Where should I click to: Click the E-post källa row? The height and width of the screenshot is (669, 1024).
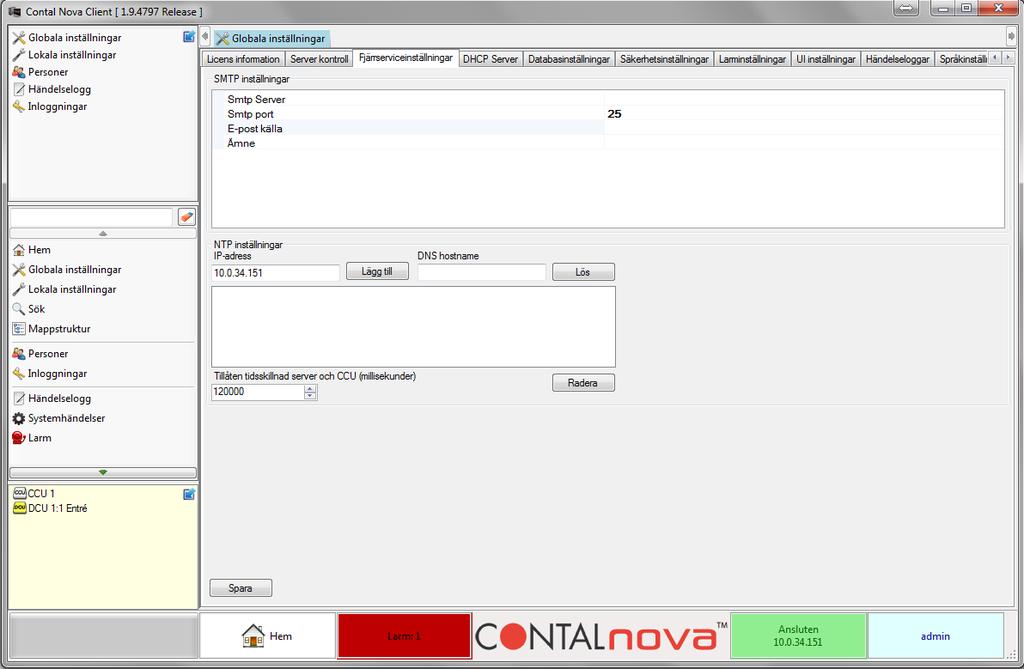pyautogui.click(x=607, y=128)
